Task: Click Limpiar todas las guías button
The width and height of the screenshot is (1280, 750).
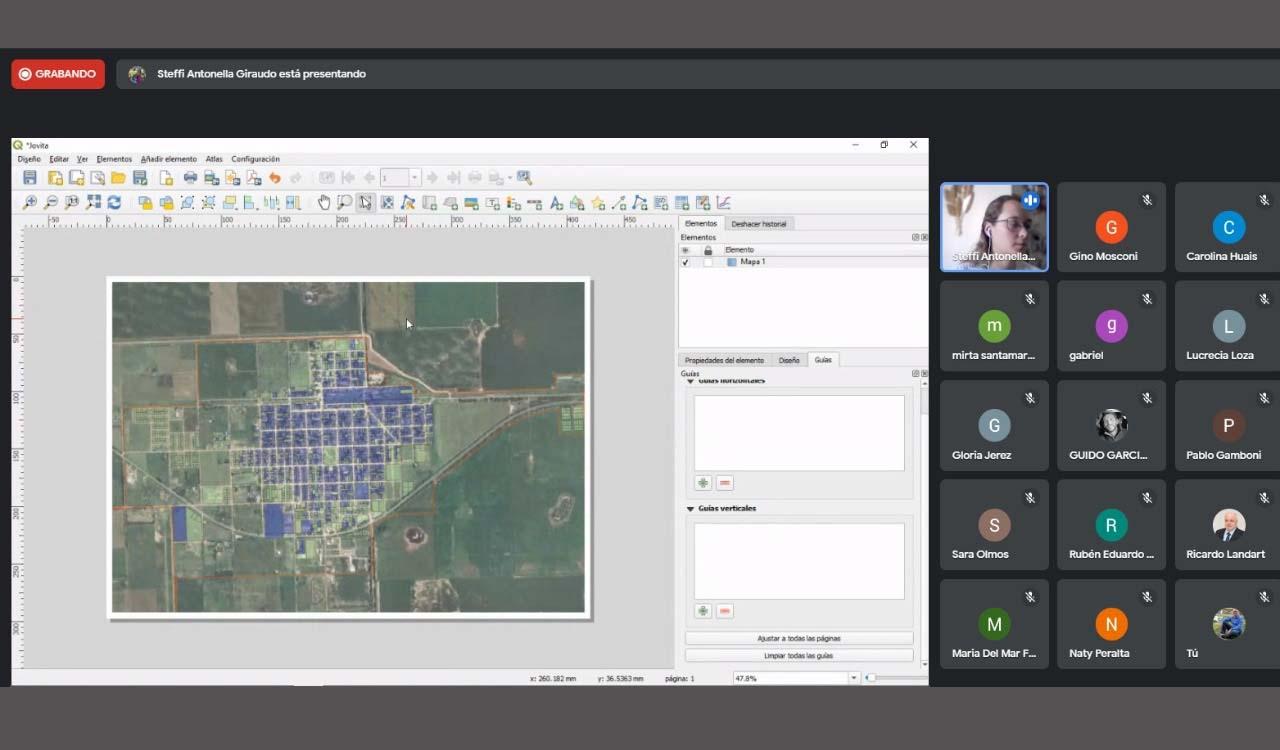Action: pos(798,656)
